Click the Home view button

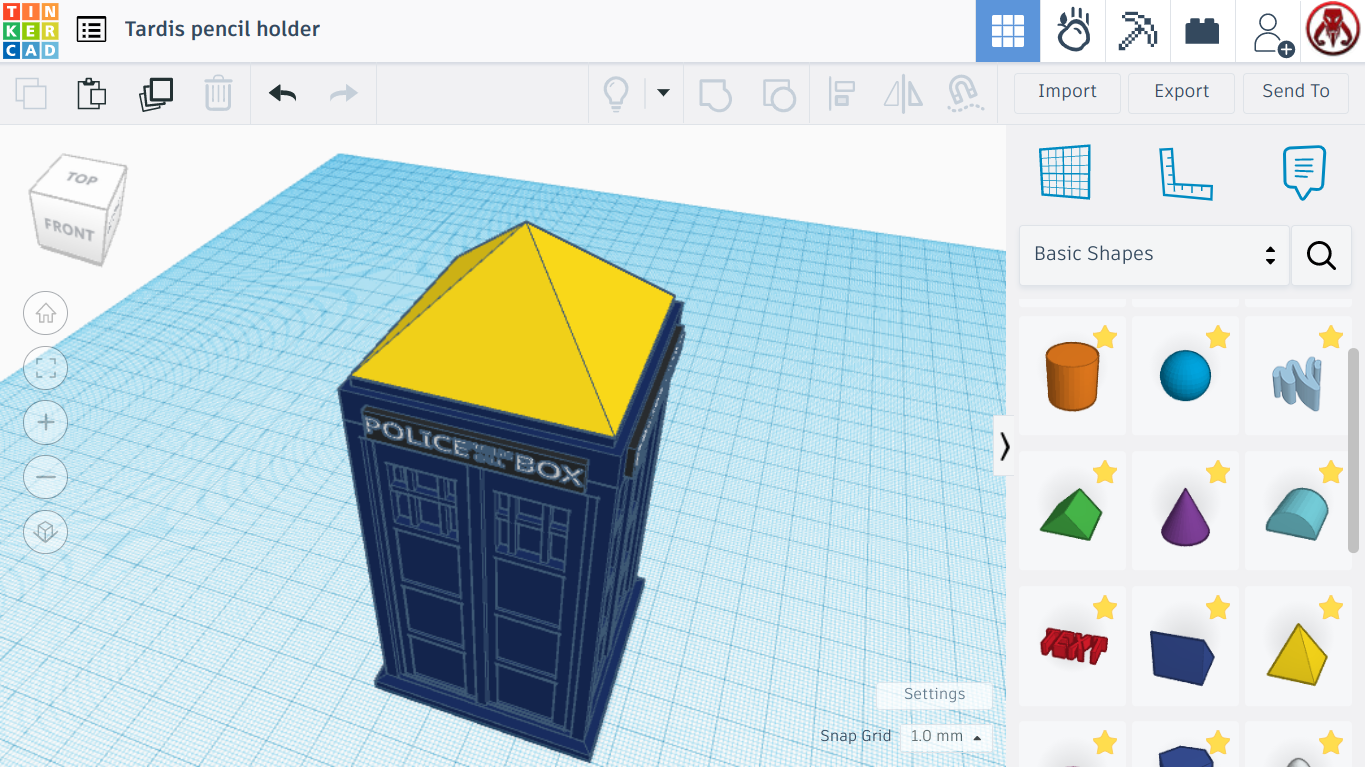coord(46,314)
